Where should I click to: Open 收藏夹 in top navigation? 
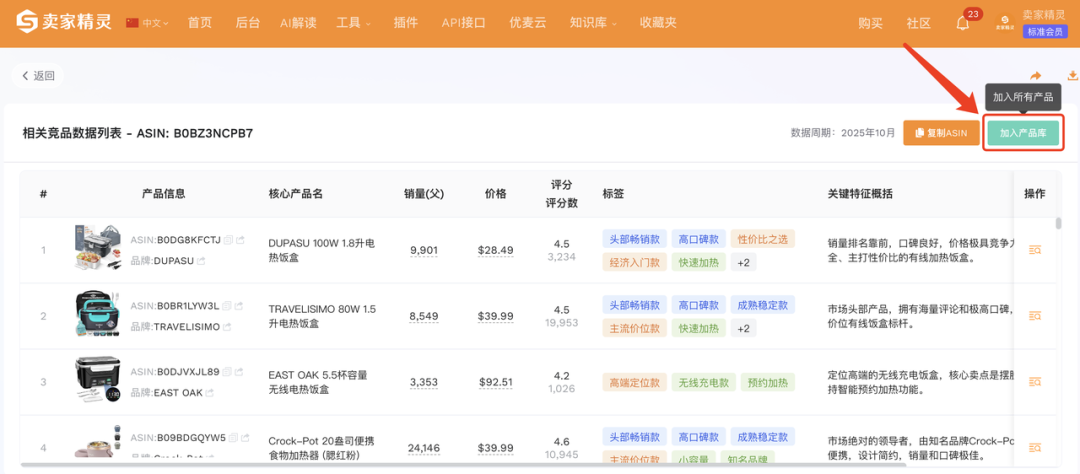[658, 23]
